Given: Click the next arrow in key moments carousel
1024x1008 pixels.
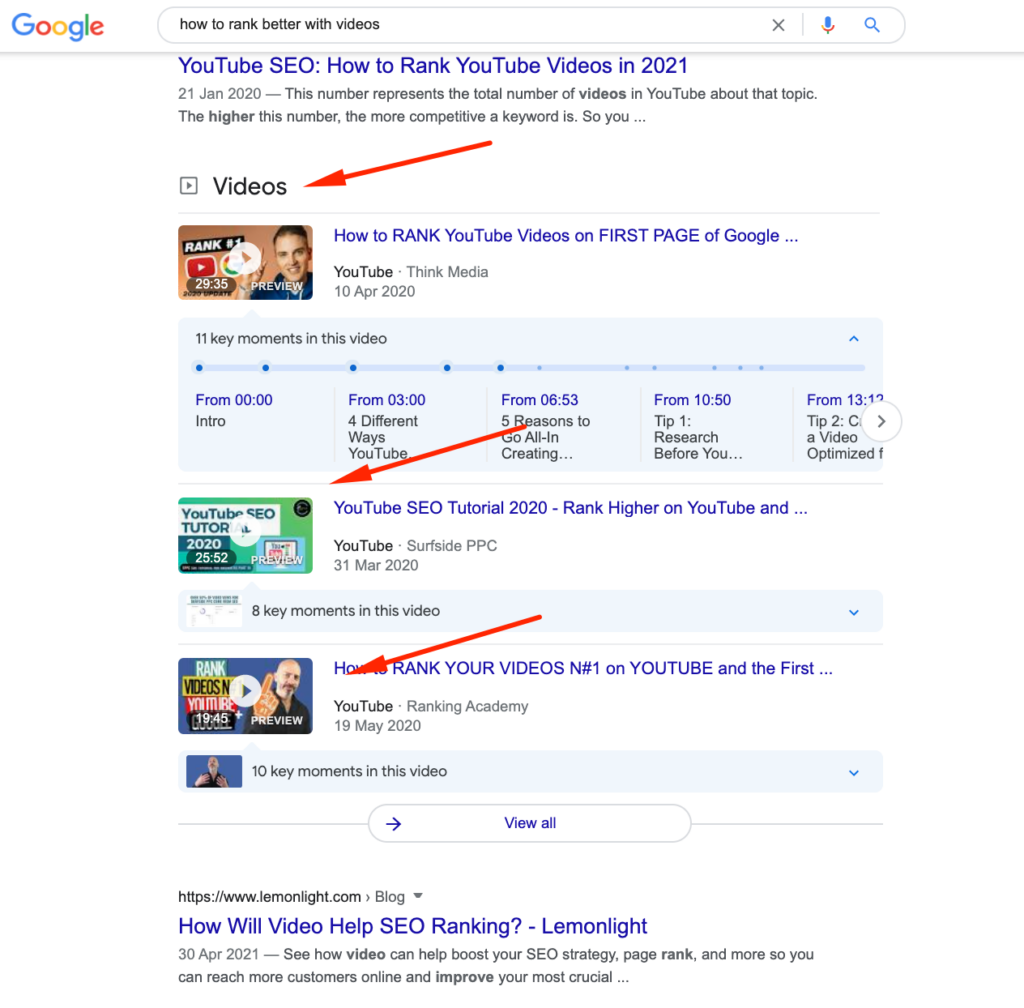Looking at the screenshot, I should (881, 421).
